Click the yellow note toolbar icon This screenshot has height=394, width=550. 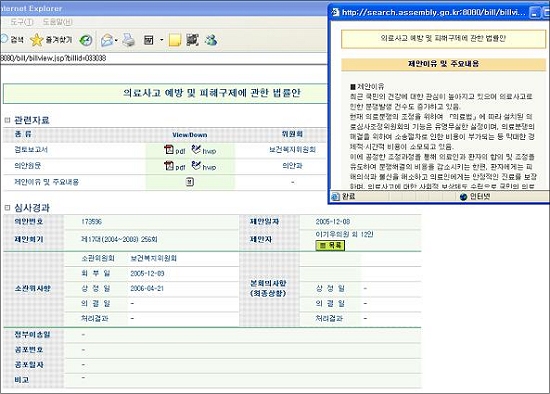tap(175, 40)
